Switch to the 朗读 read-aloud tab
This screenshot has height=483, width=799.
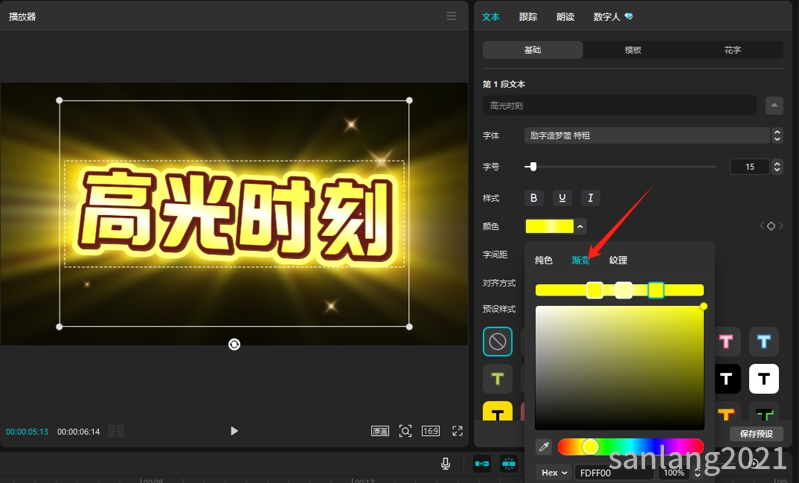[565, 17]
